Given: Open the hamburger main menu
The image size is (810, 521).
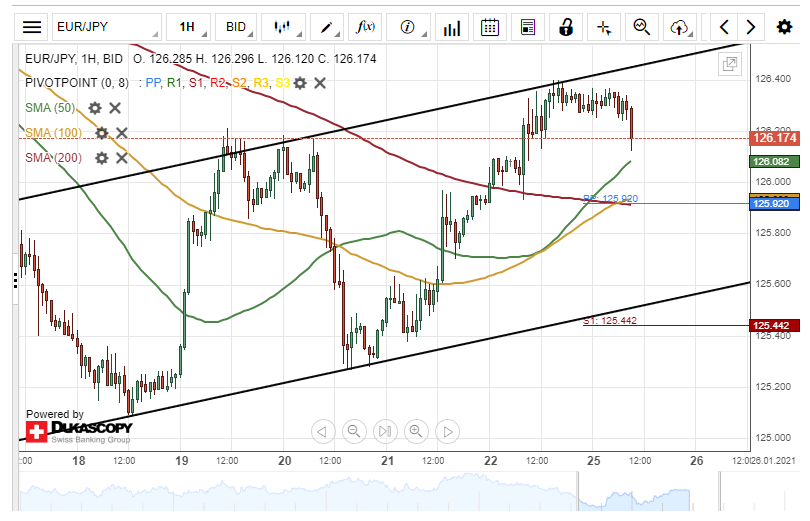Looking at the screenshot, I should 32,27.
